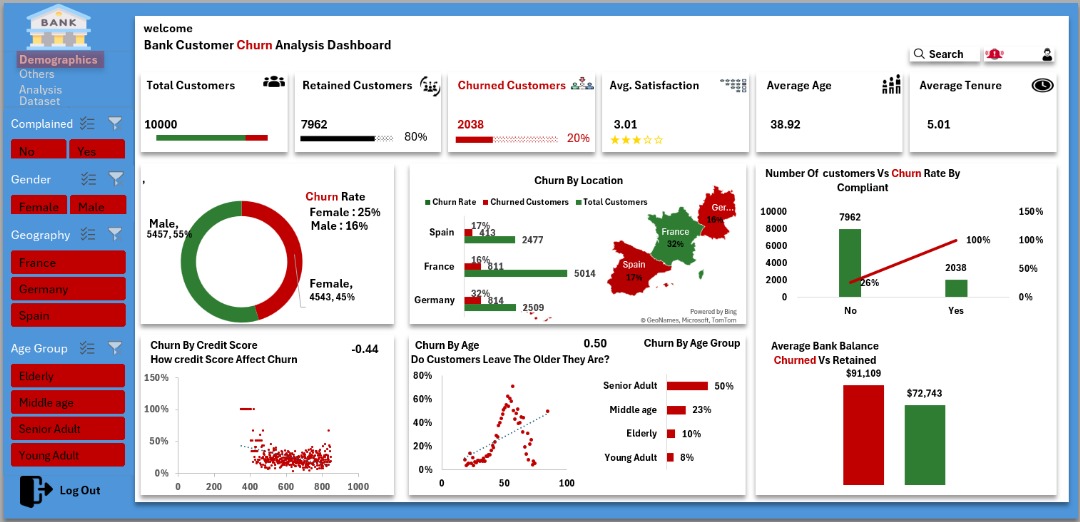
Task: Clear filter icon in Age Group slicer
Action: (x=115, y=348)
